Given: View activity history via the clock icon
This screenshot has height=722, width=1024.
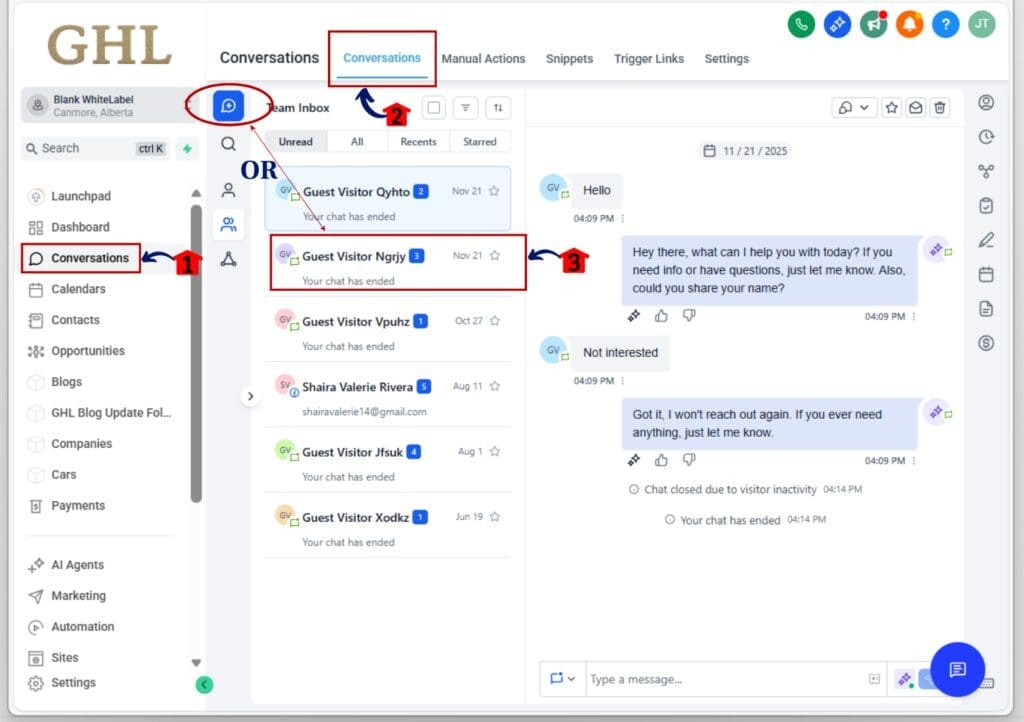Looking at the screenshot, I should (986, 137).
